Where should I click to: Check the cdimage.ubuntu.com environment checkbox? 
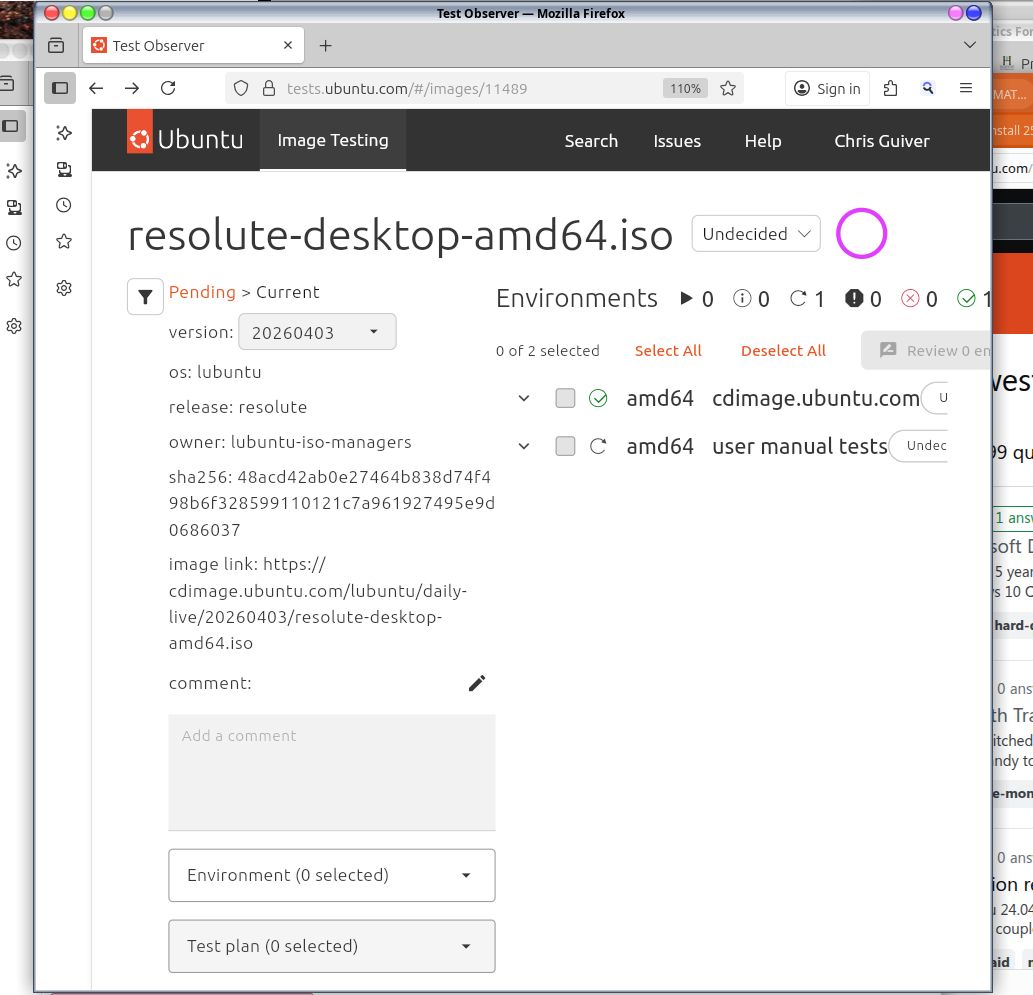[x=565, y=398]
